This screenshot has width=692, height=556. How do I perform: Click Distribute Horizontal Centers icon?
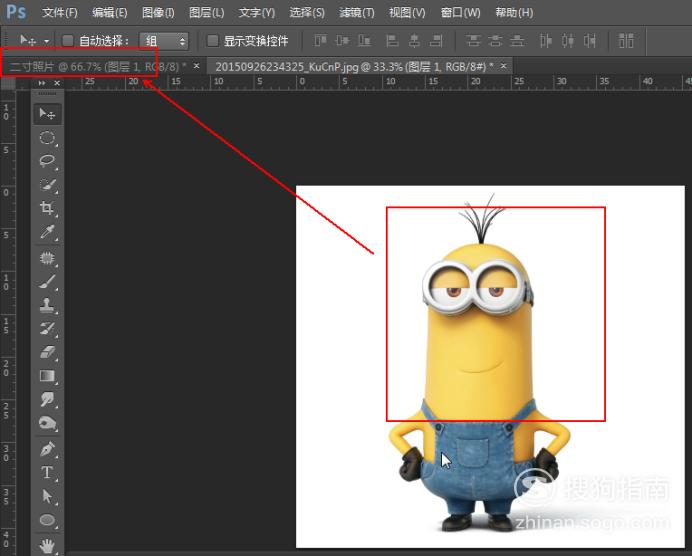568,41
